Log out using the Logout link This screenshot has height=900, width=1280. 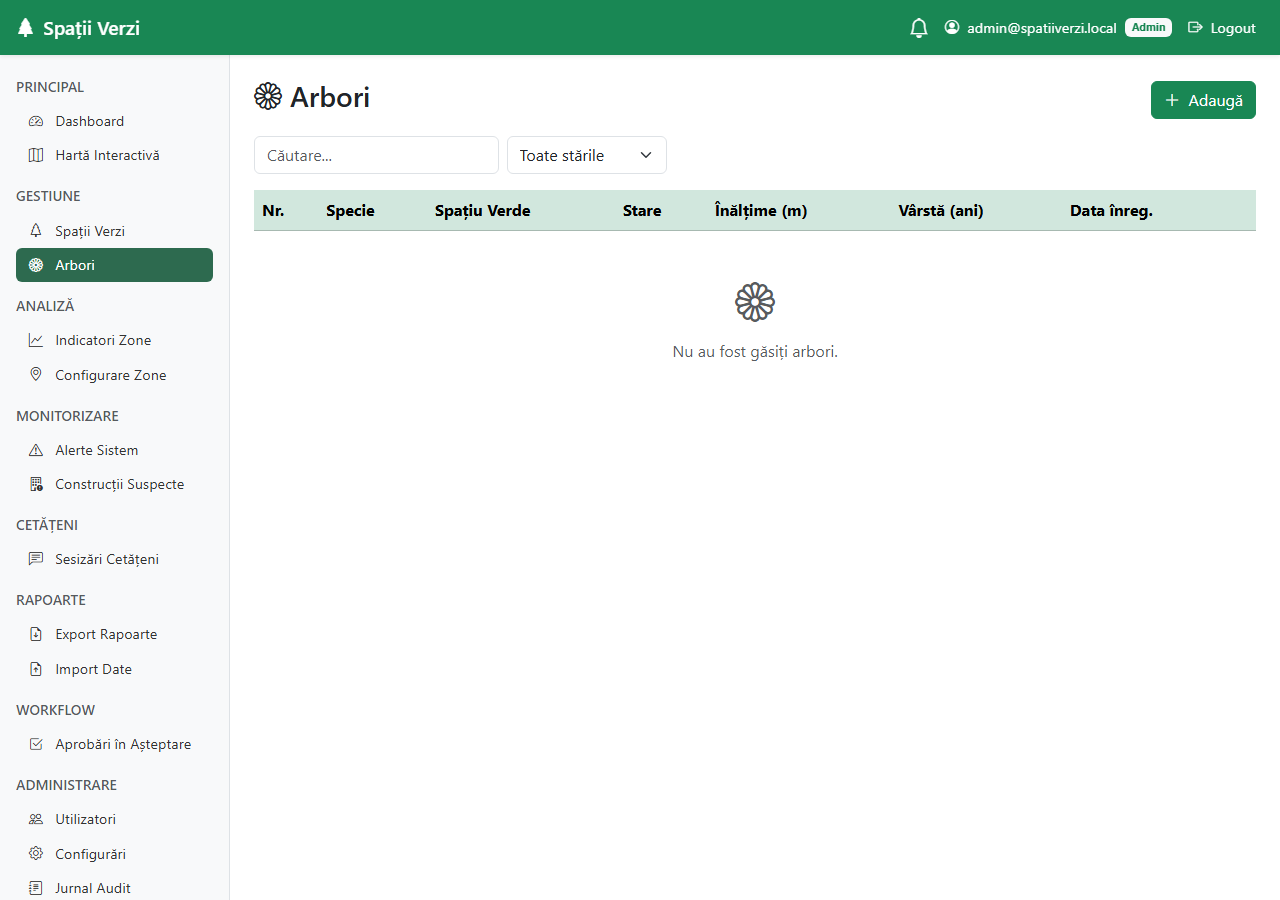[1221, 28]
